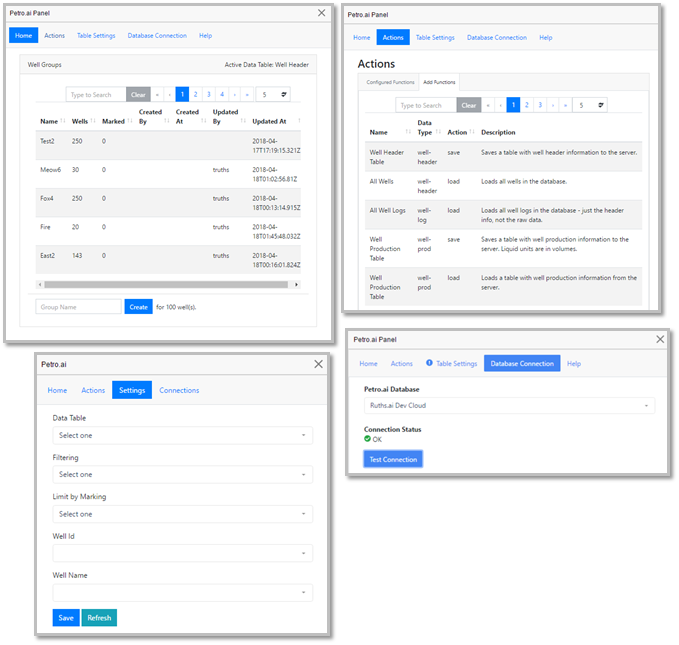
Task: Open Help tab in Database Connection panel
Action: point(574,363)
